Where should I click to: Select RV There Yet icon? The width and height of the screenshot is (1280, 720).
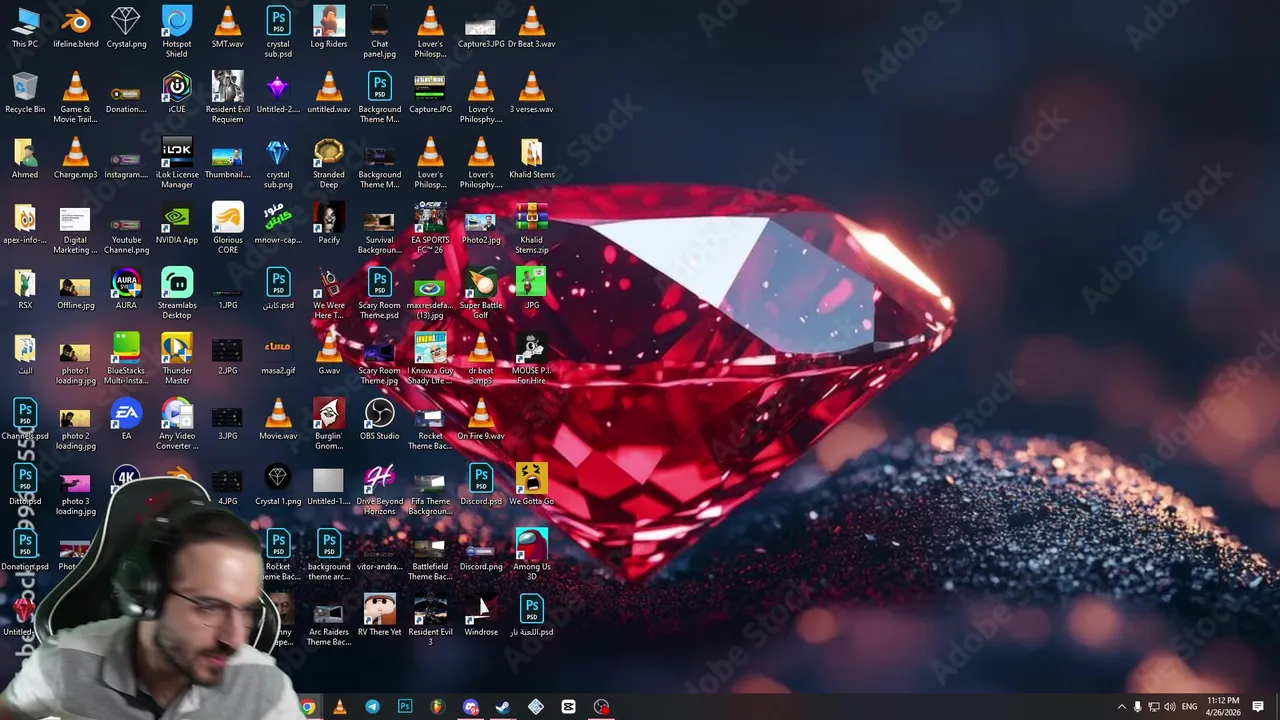(380, 615)
